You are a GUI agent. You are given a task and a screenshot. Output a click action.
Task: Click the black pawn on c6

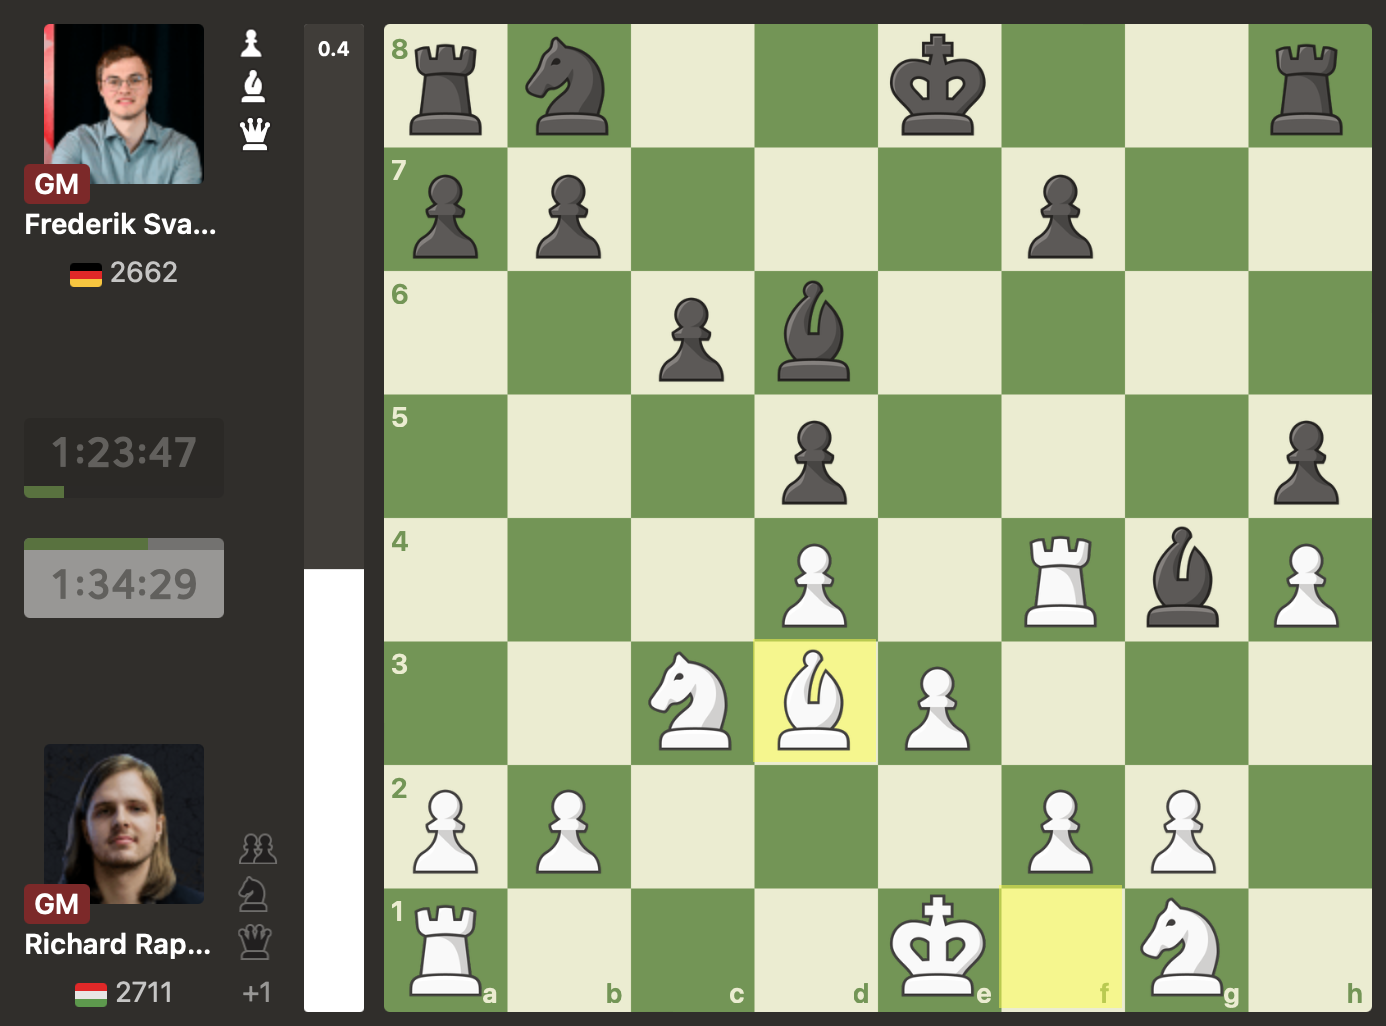(691, 338)
